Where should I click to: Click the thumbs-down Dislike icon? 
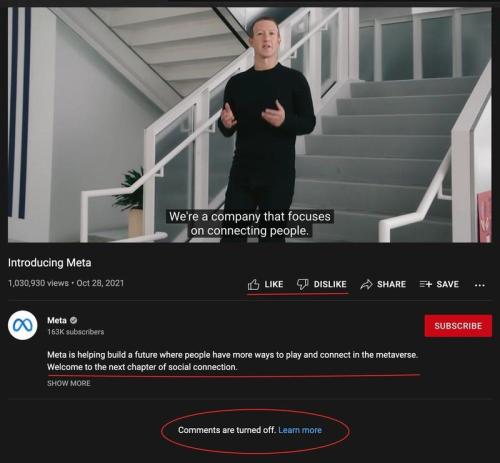[303, 284]
